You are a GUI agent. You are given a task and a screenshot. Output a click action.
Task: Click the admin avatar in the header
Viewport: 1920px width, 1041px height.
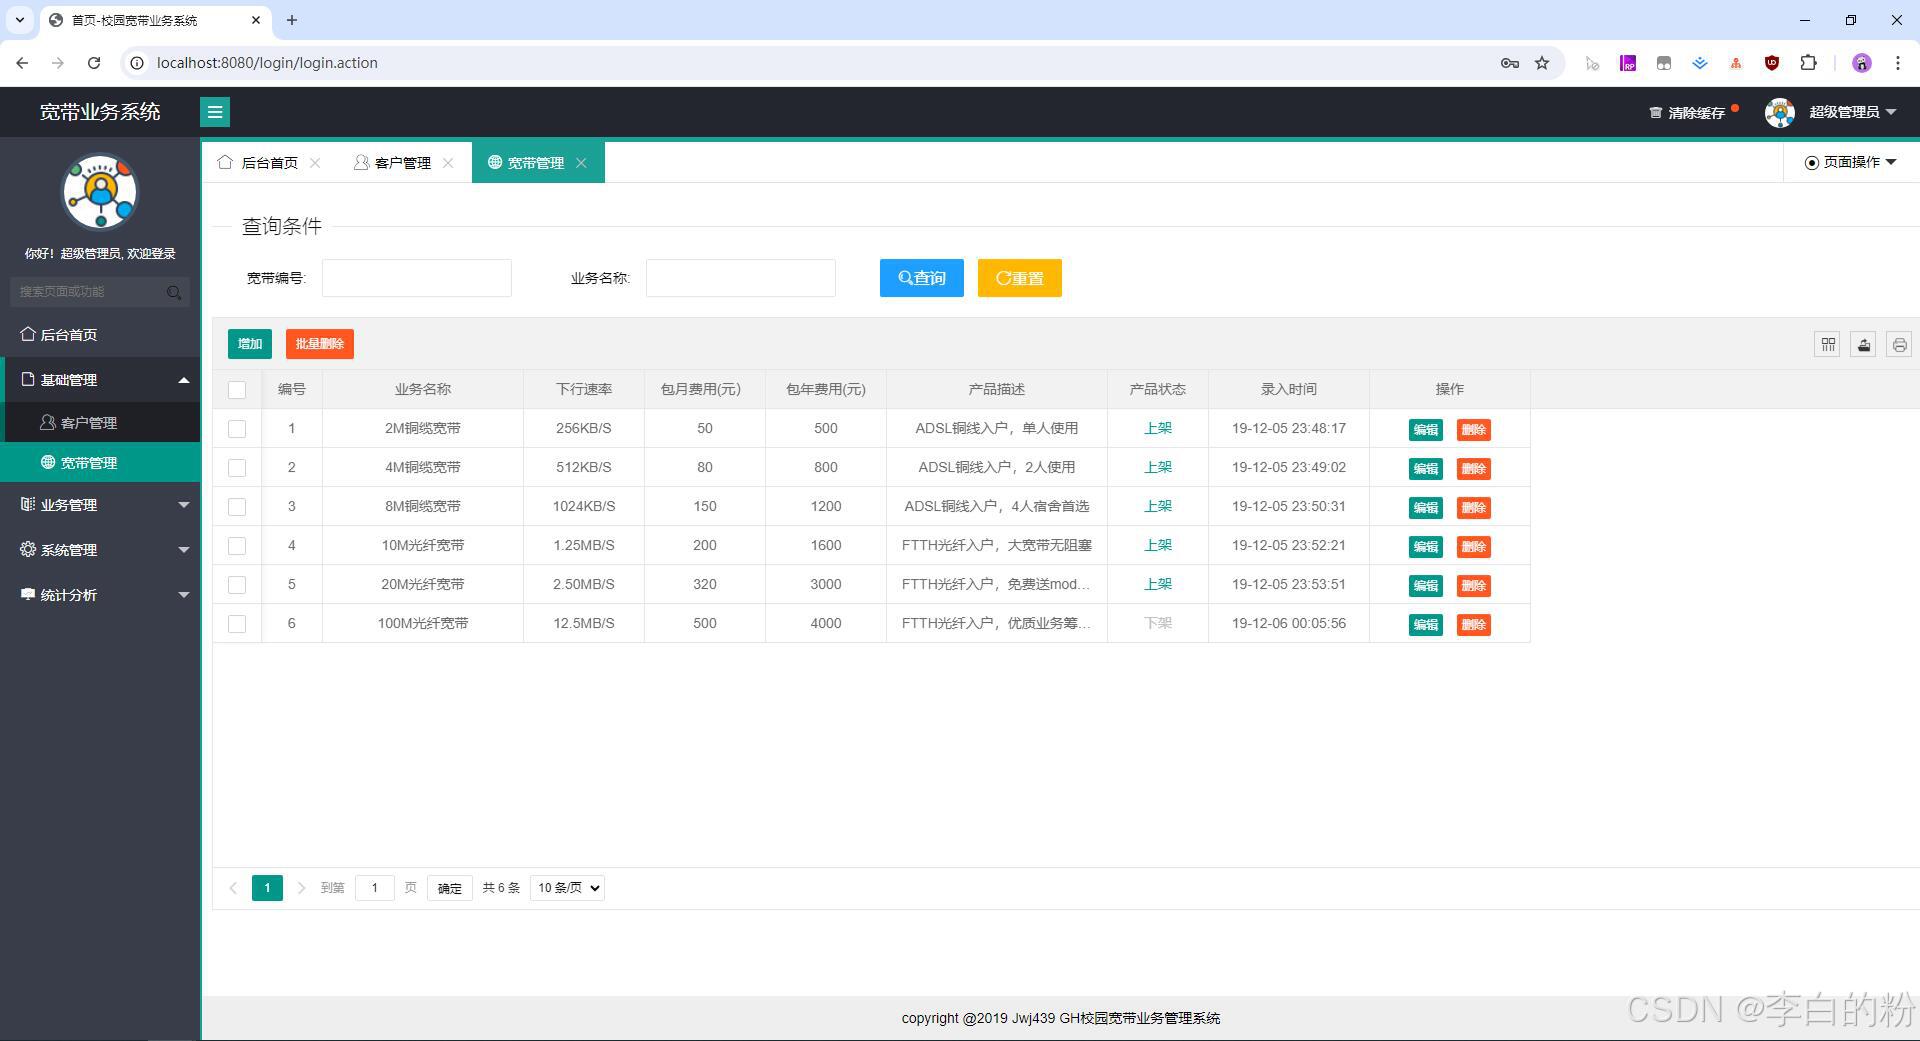point(1780,112)
